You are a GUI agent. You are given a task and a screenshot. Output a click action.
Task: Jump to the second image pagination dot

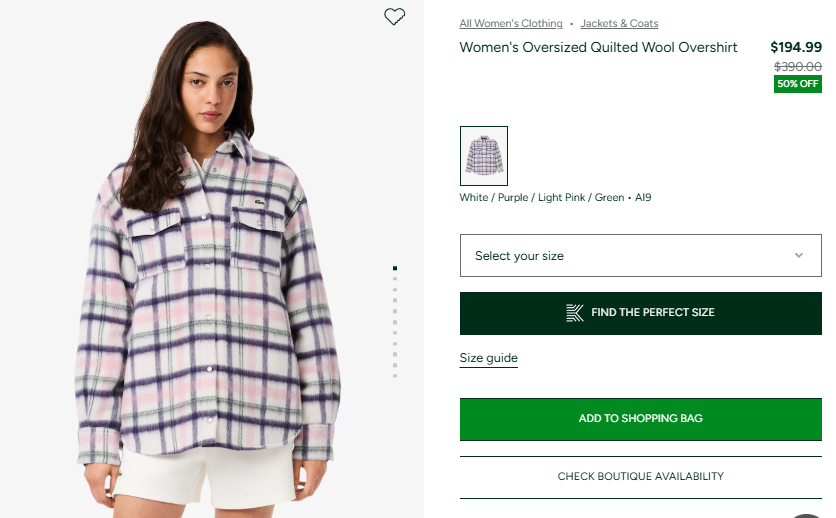tap(395, 279)
